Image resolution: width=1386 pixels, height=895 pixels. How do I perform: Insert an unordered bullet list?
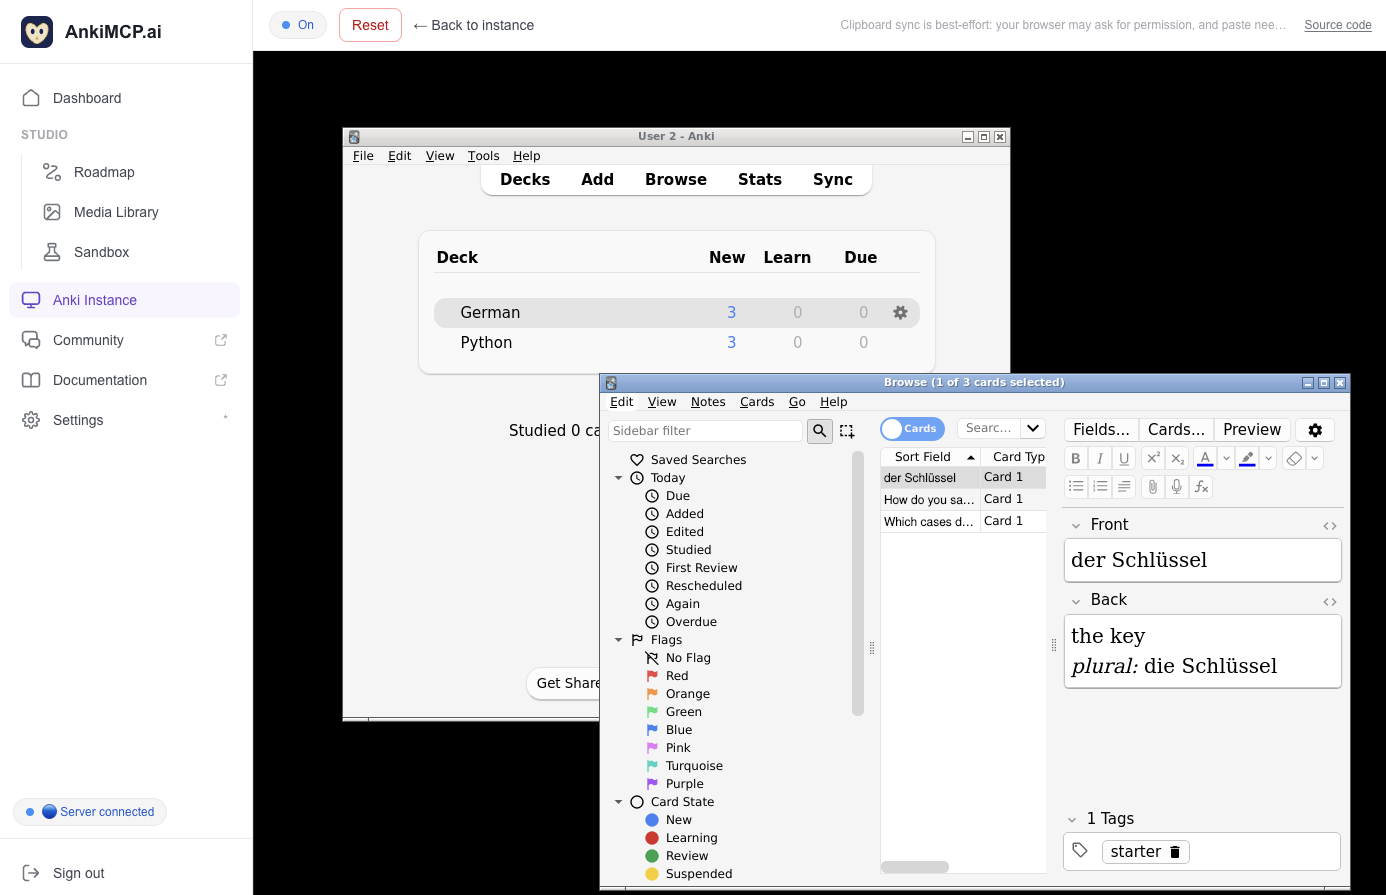[1076, 486]
